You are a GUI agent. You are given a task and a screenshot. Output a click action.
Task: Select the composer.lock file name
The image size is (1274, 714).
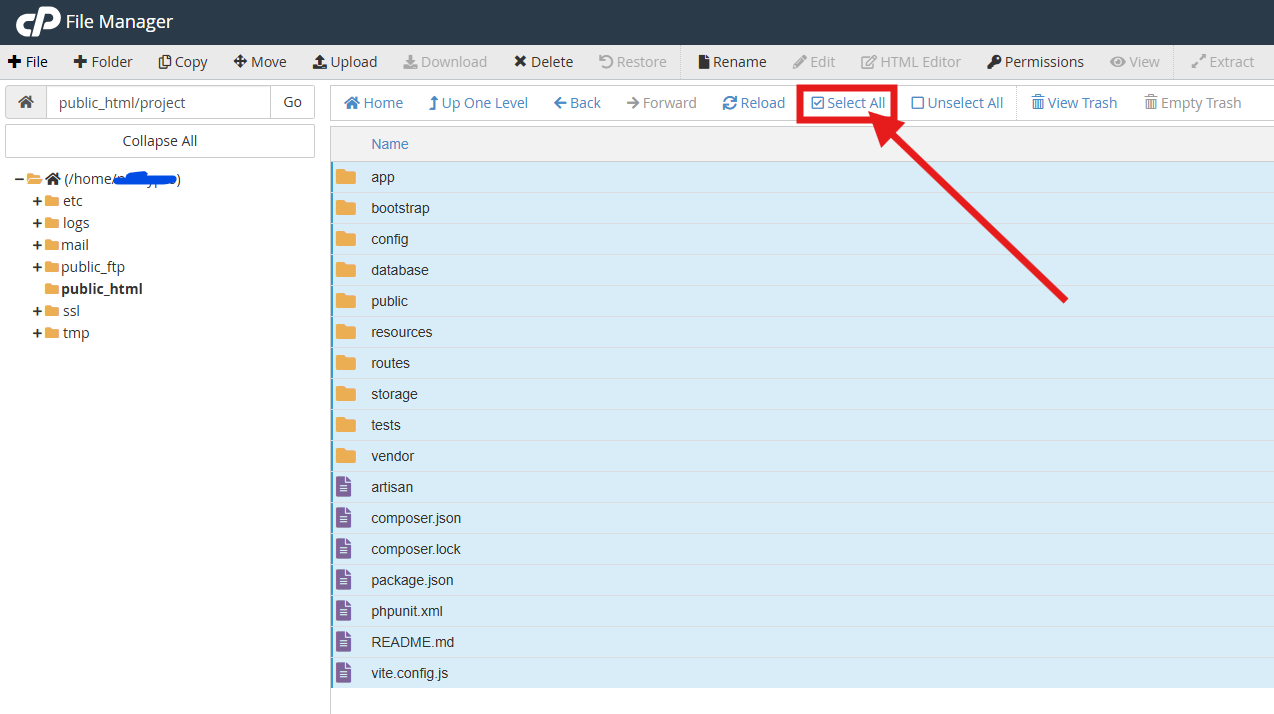coord(416,549)
